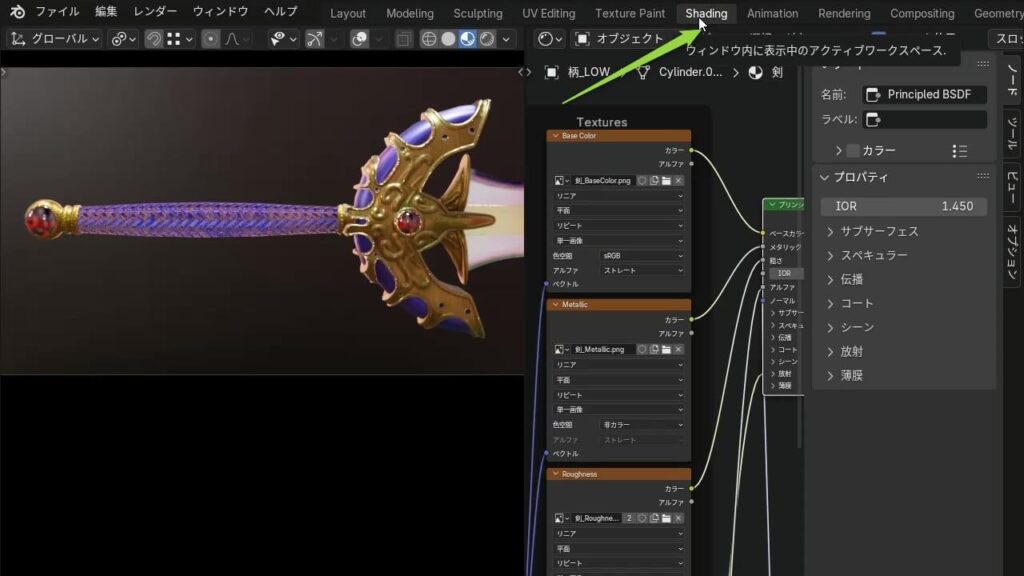This screenshot has width=1024, height=576.
Task: Collapse the Metallic node
Action: 556,304
